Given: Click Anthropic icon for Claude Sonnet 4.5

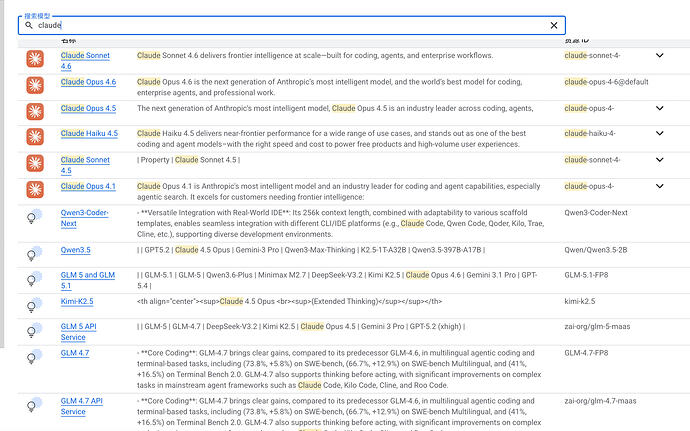Looking at the screenshot, I should (x=35, y=163).
